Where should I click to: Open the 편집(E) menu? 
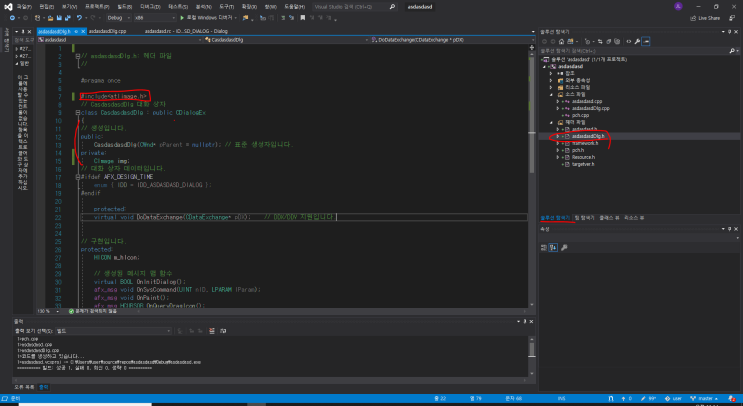(x=46, y=7)
